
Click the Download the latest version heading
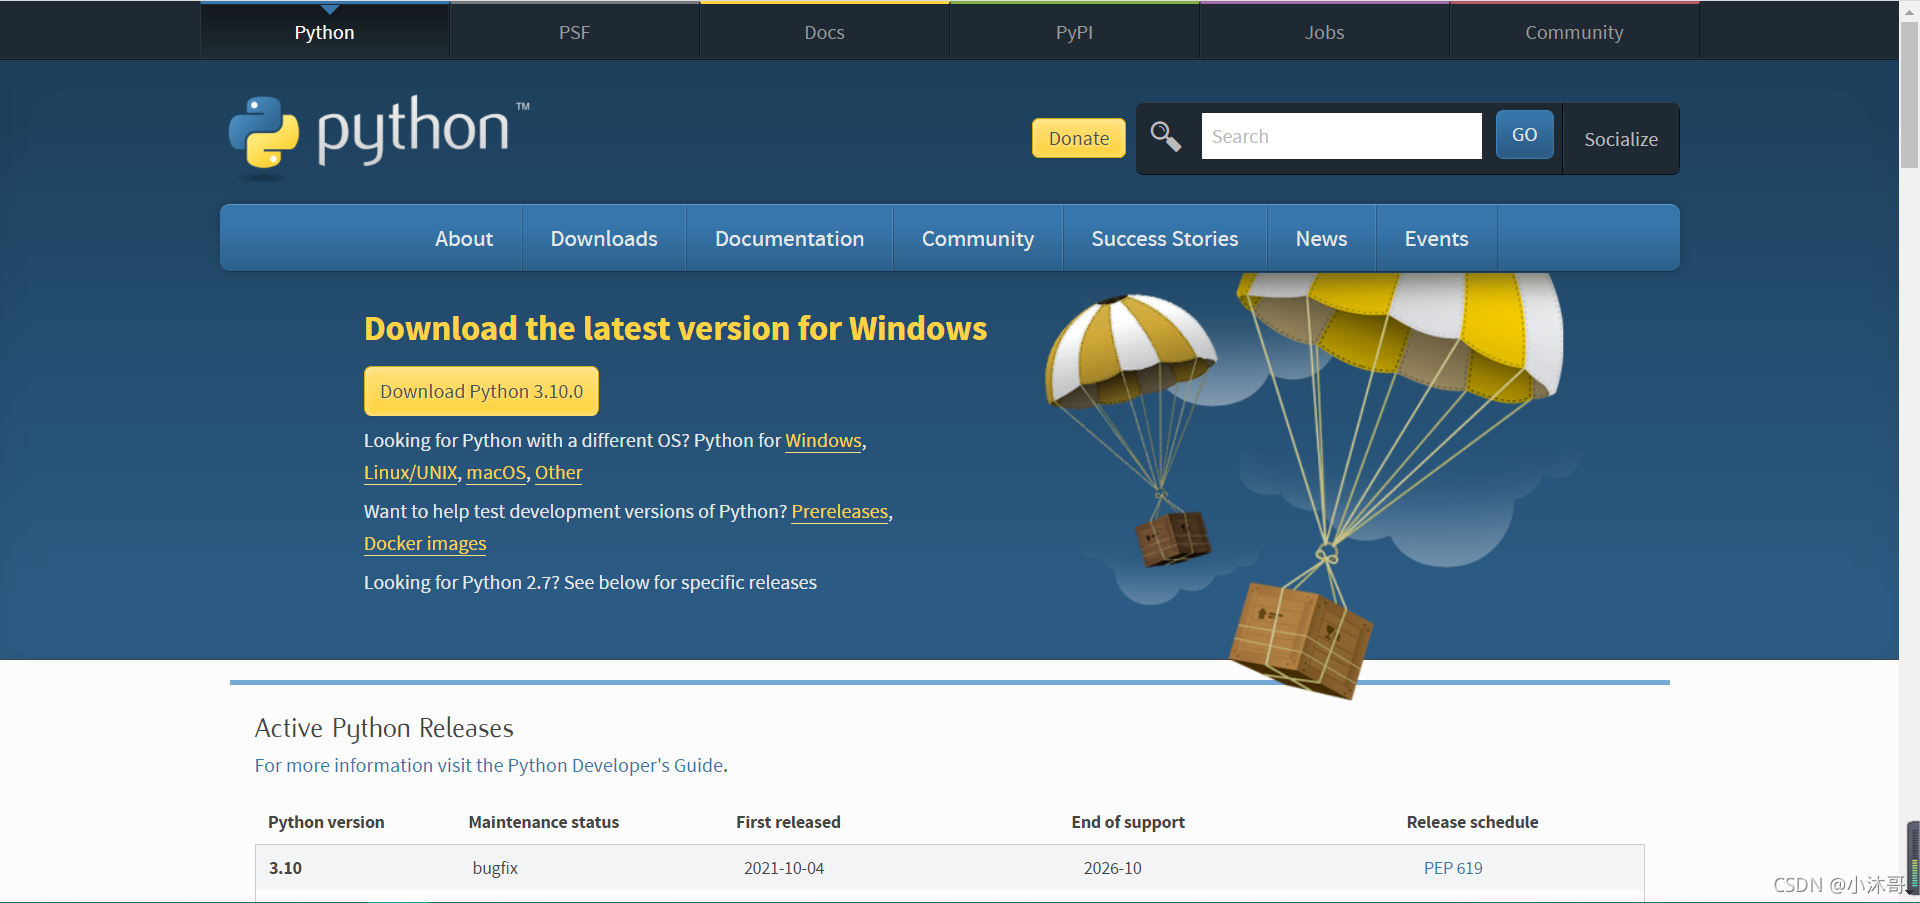tap(675, 329)
